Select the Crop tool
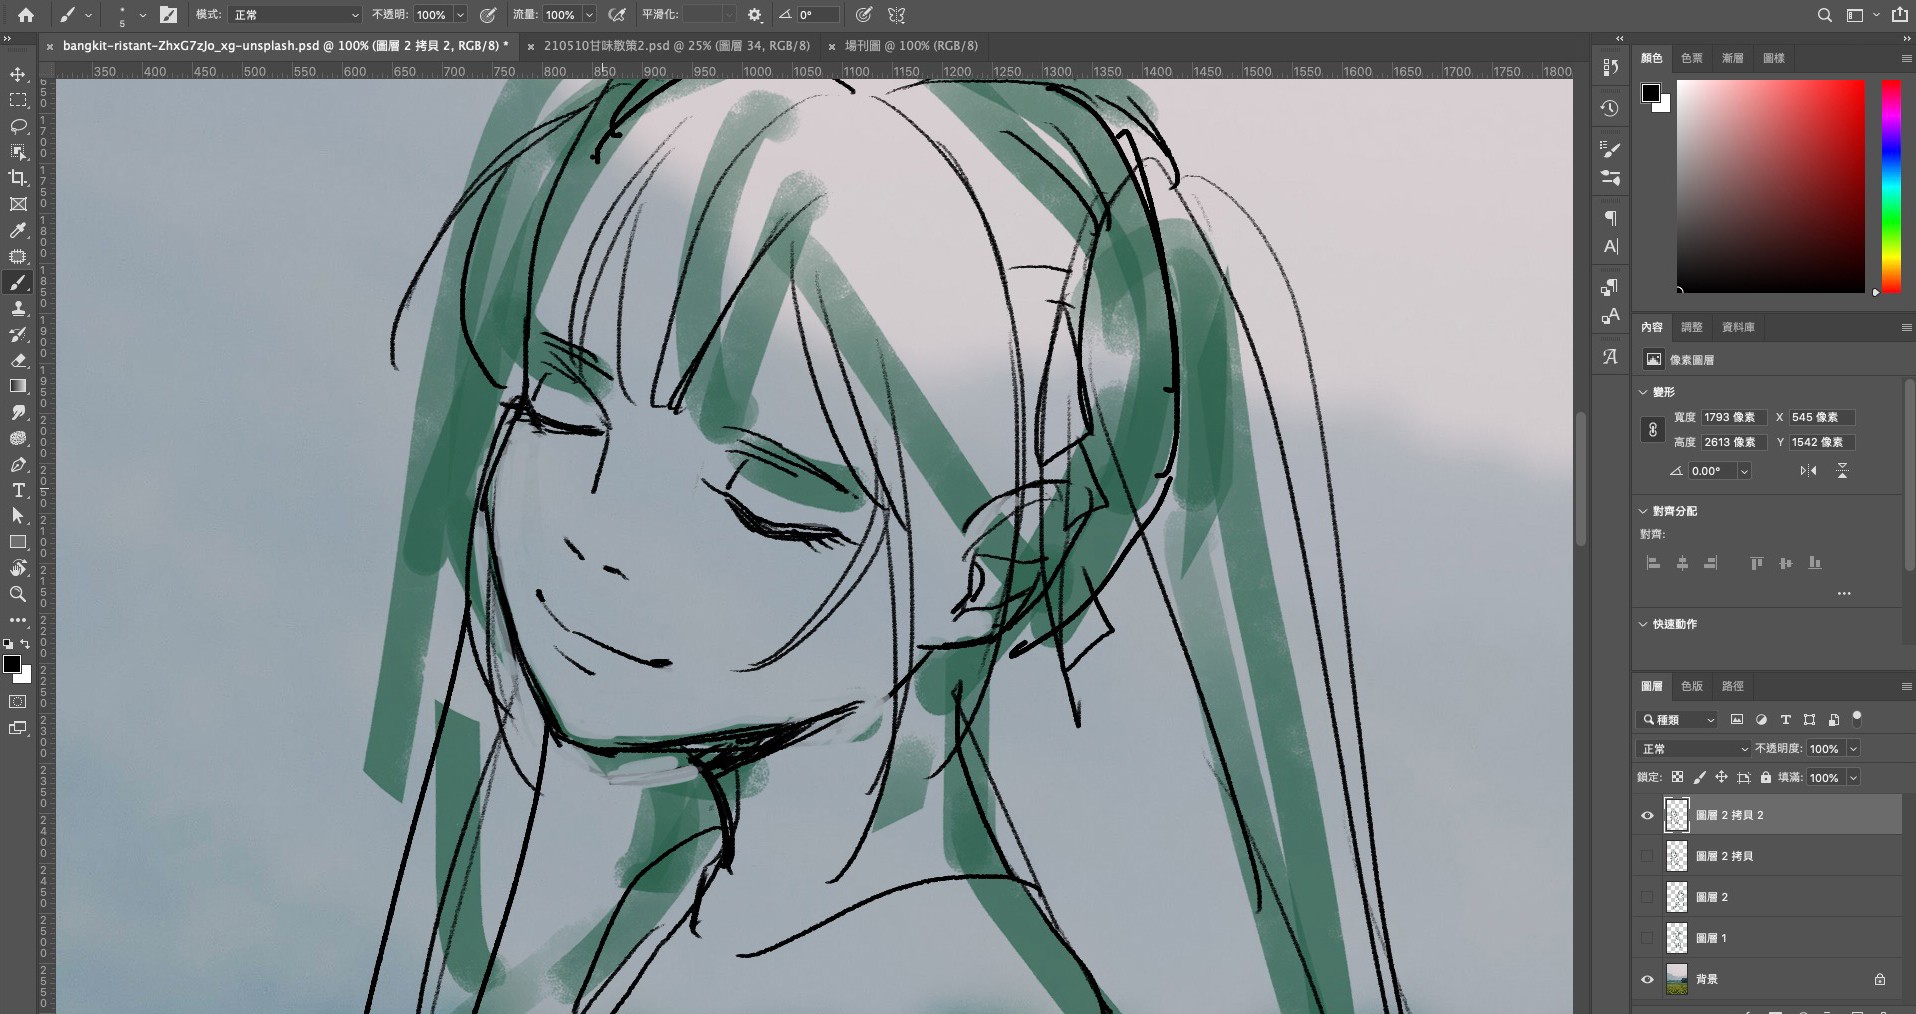 pyautogui.click(x=18, y=178)
